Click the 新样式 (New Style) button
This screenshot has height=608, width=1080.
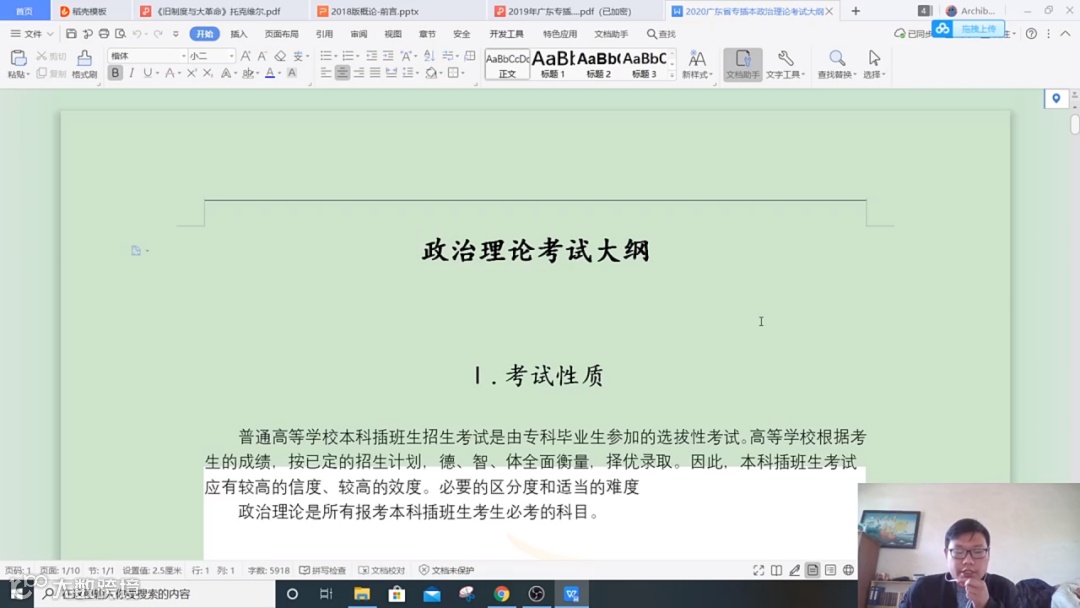pyautogui.click(x=696, y=62)
